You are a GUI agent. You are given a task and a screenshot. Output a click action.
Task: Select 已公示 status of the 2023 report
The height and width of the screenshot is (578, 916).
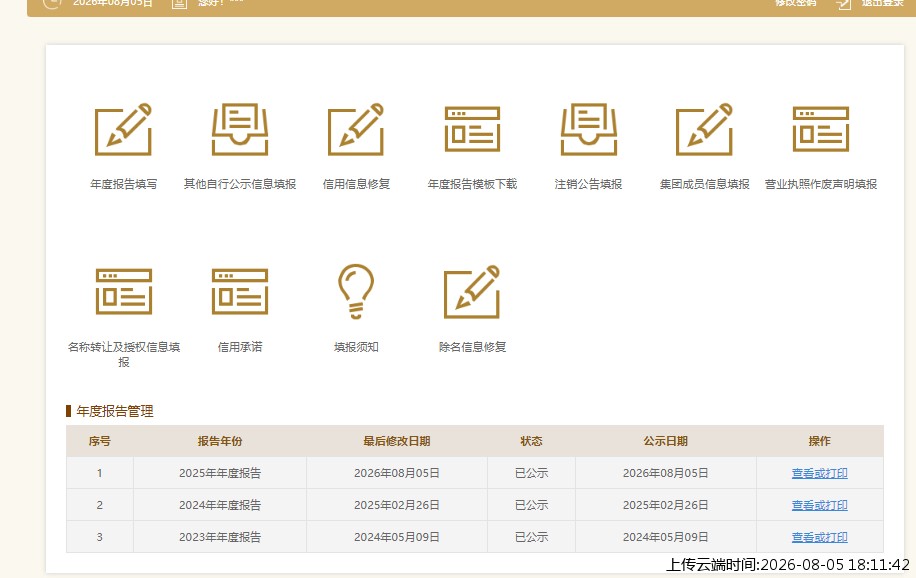pos(531,537)
